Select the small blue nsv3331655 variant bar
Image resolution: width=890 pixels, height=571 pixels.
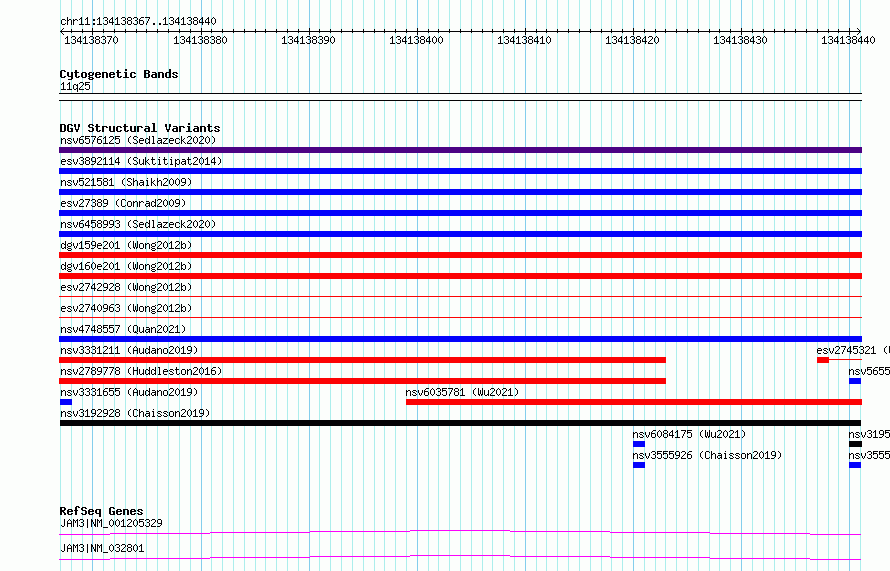point(66,402)
